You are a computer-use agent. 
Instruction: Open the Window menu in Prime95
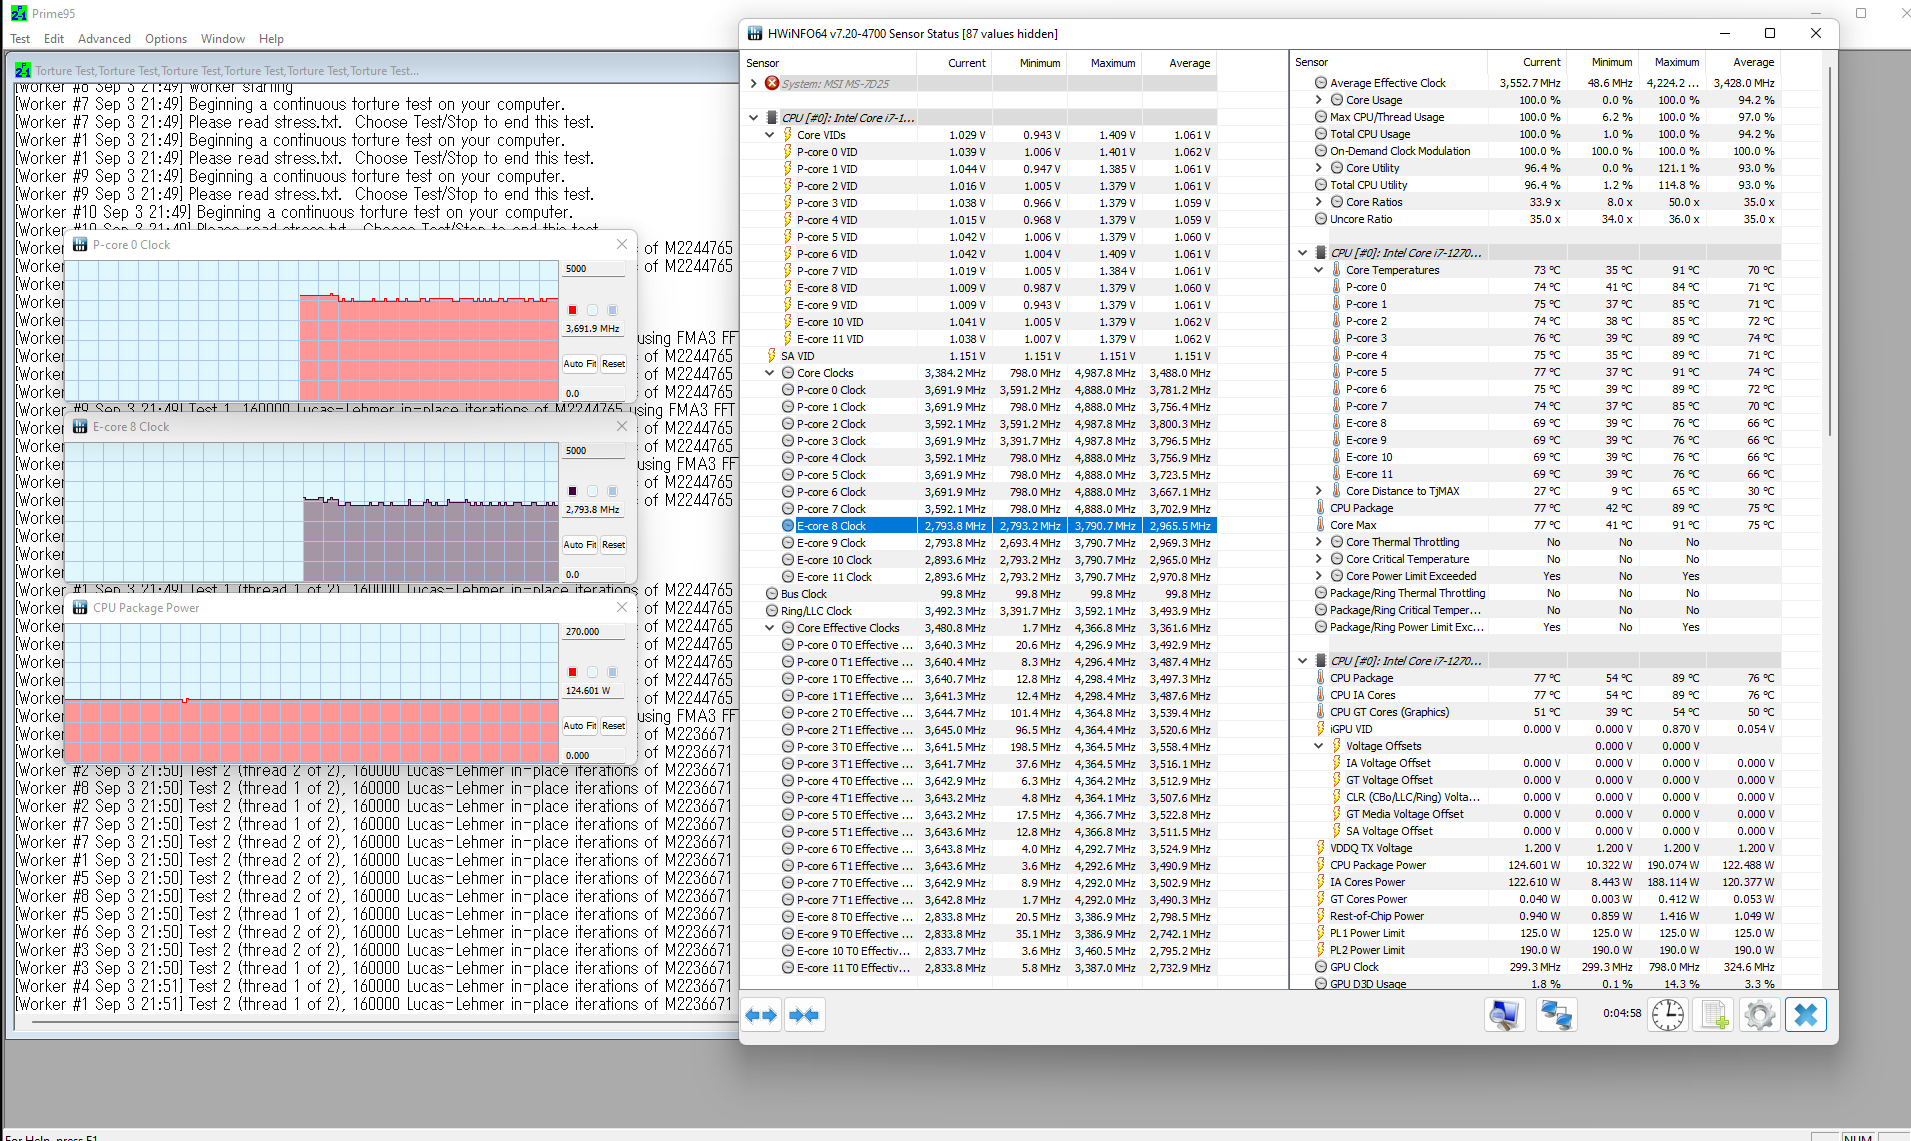pyautogui.click(x=222, y=39)
